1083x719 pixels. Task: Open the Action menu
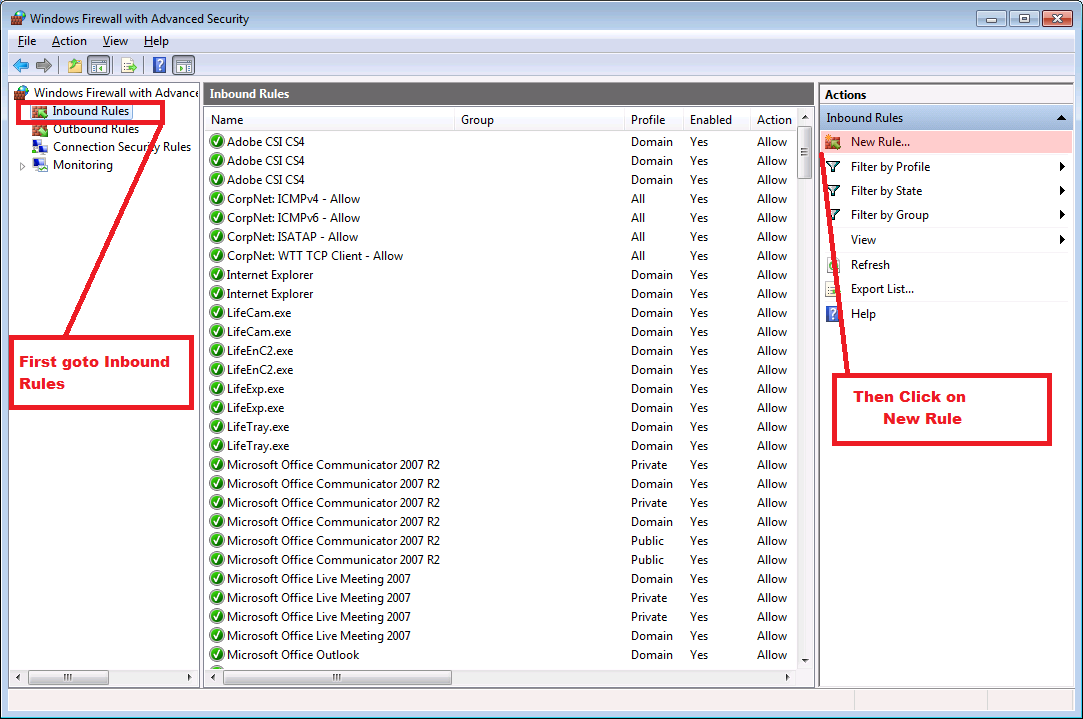69,41
